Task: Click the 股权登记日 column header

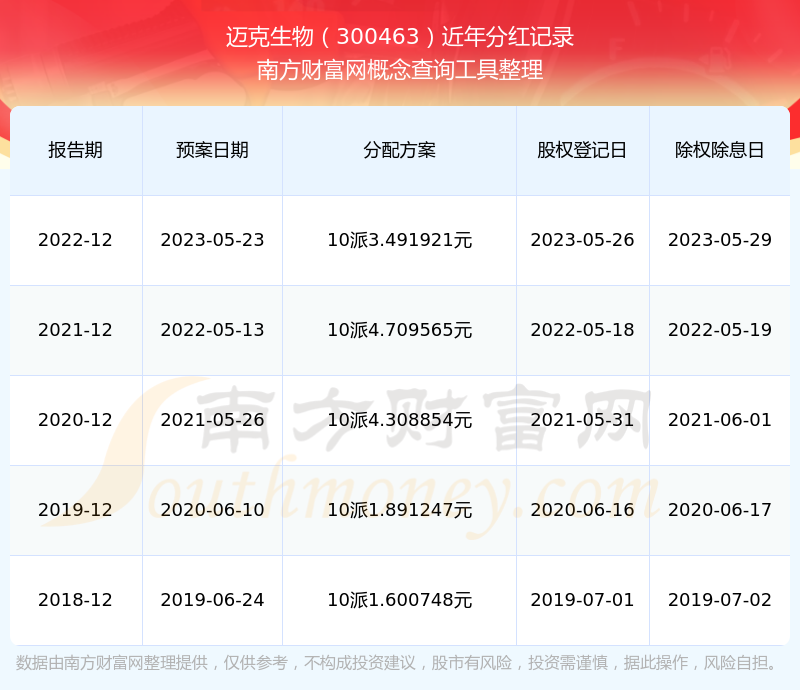Action: (582, 150)
